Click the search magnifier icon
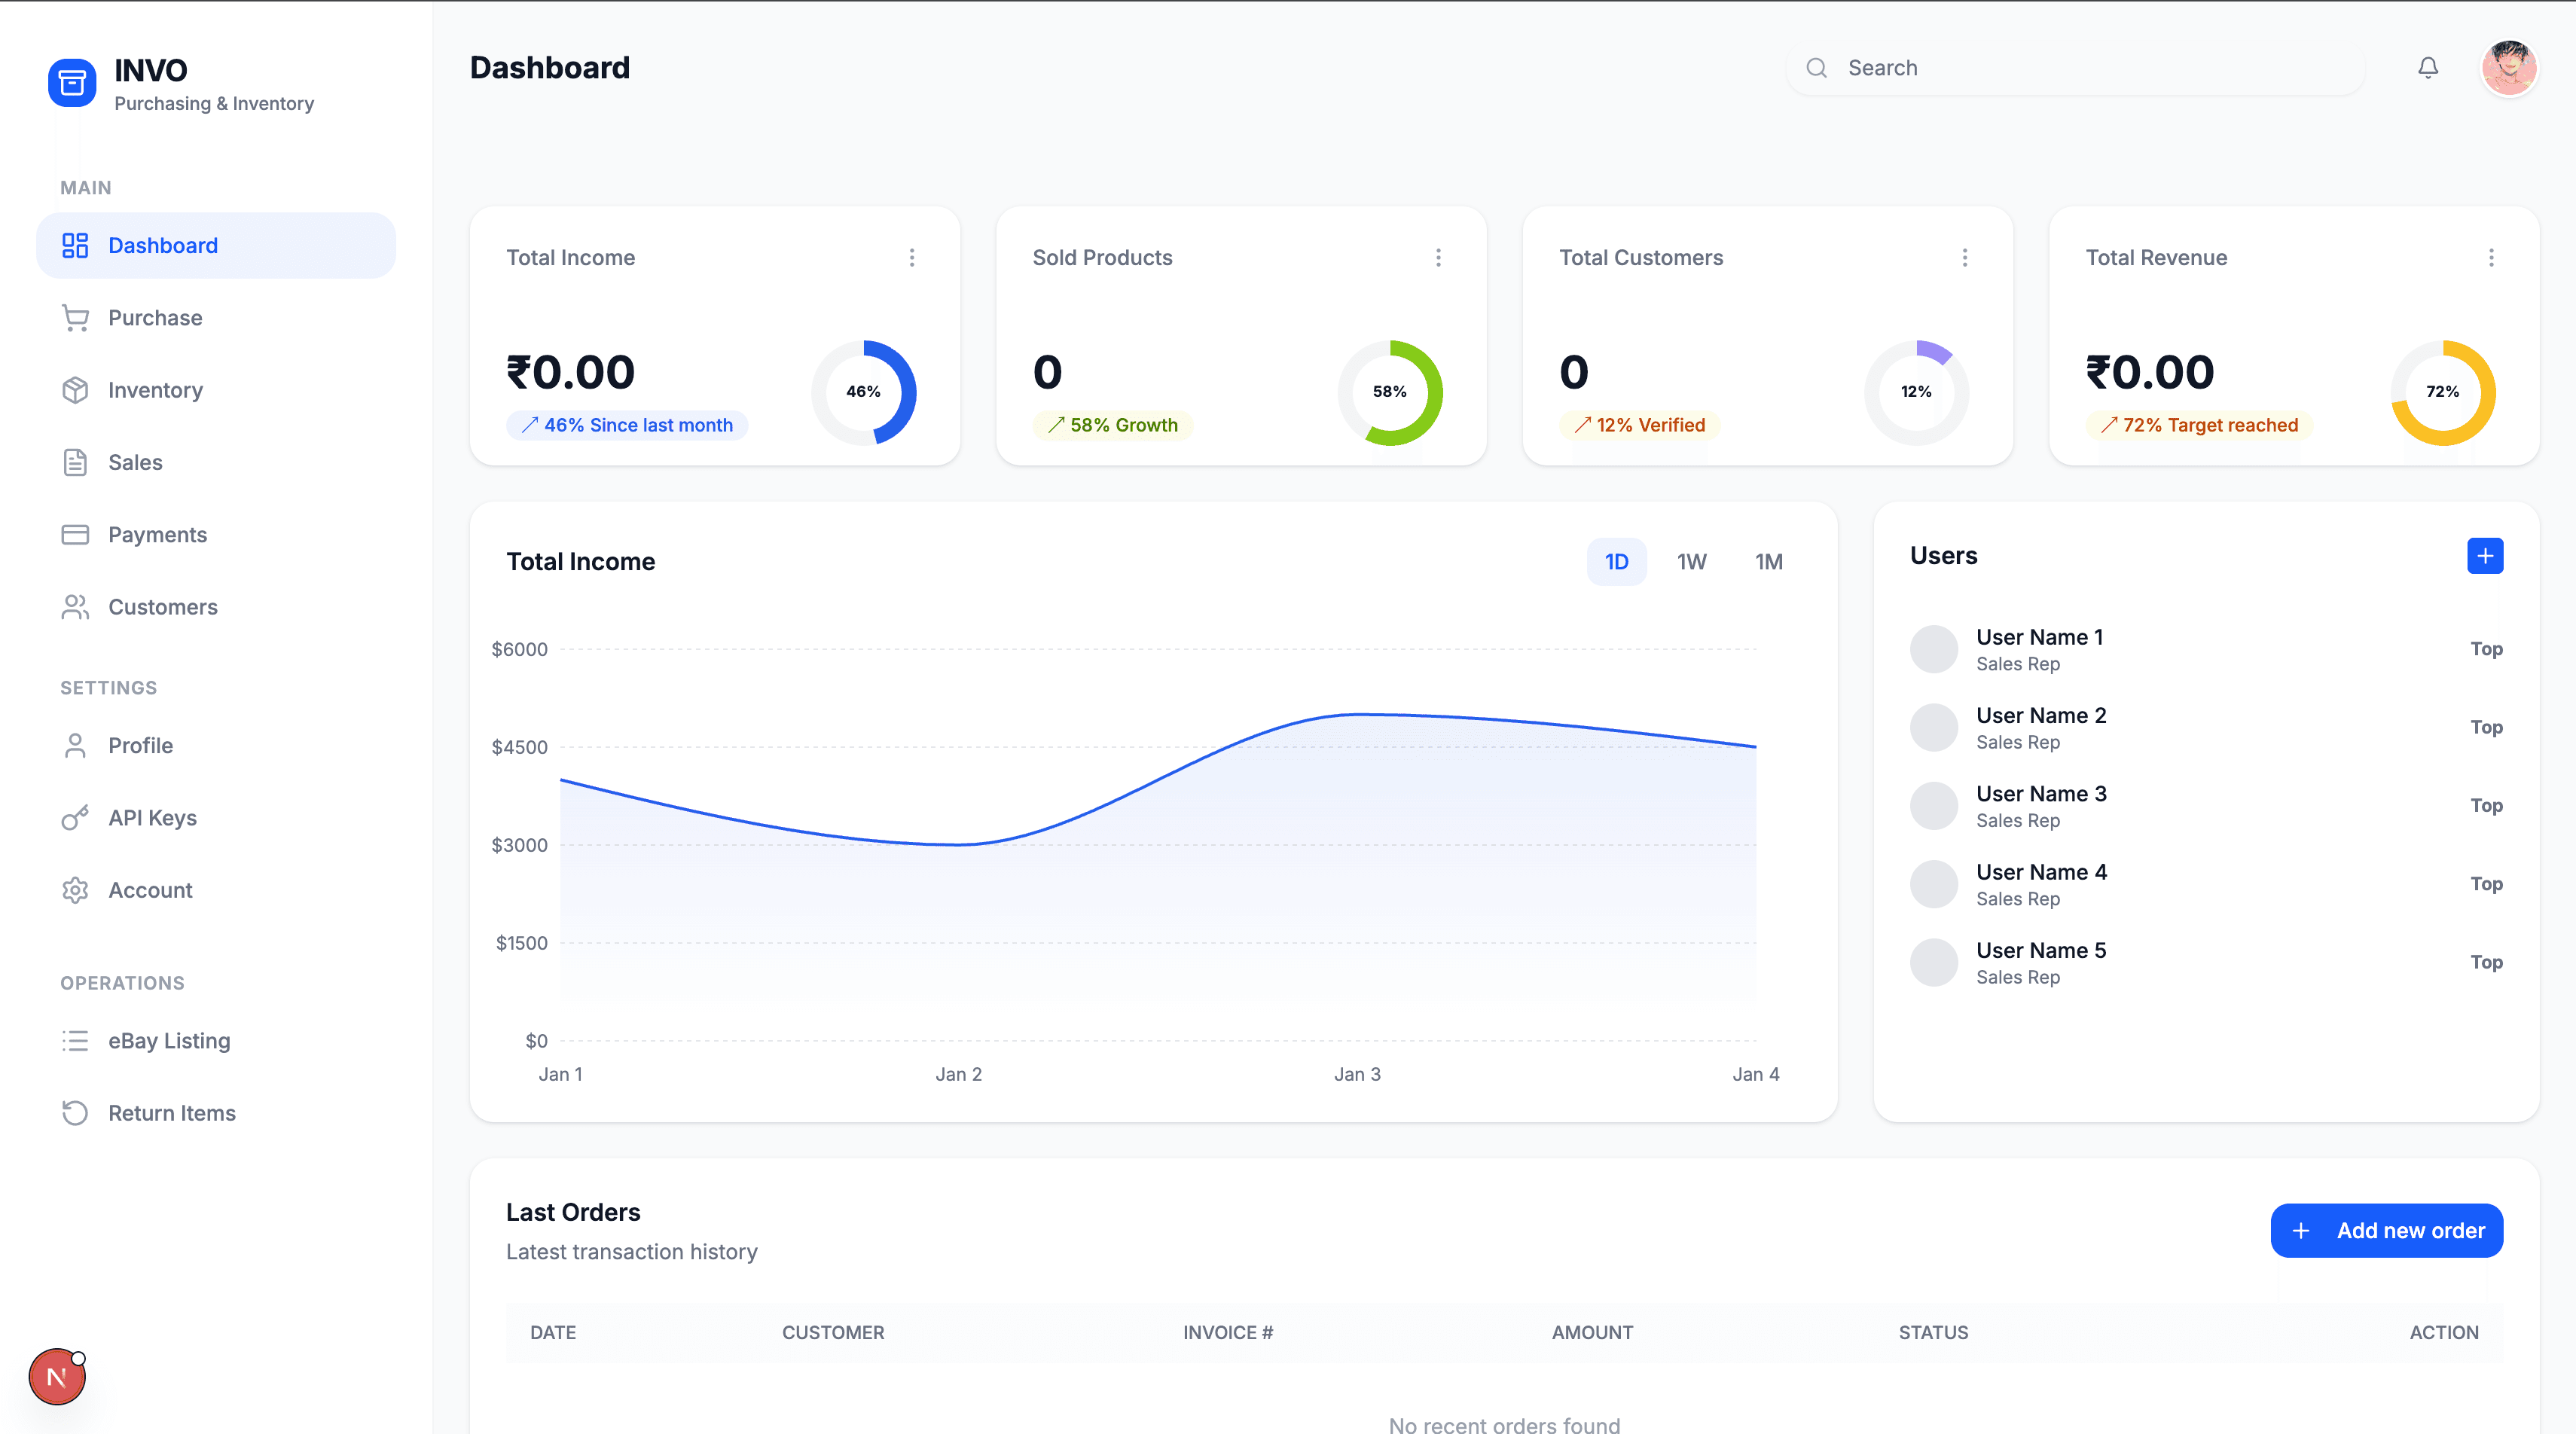Image resolution: width=2576 pixels, height=1434 pixels. click(x=1817, y=68)
